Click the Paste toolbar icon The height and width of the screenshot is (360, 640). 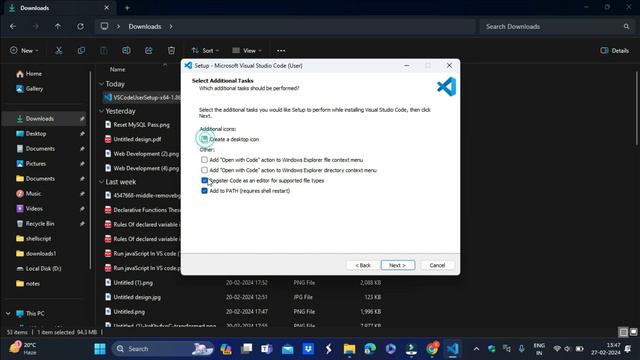click(104, 51)
